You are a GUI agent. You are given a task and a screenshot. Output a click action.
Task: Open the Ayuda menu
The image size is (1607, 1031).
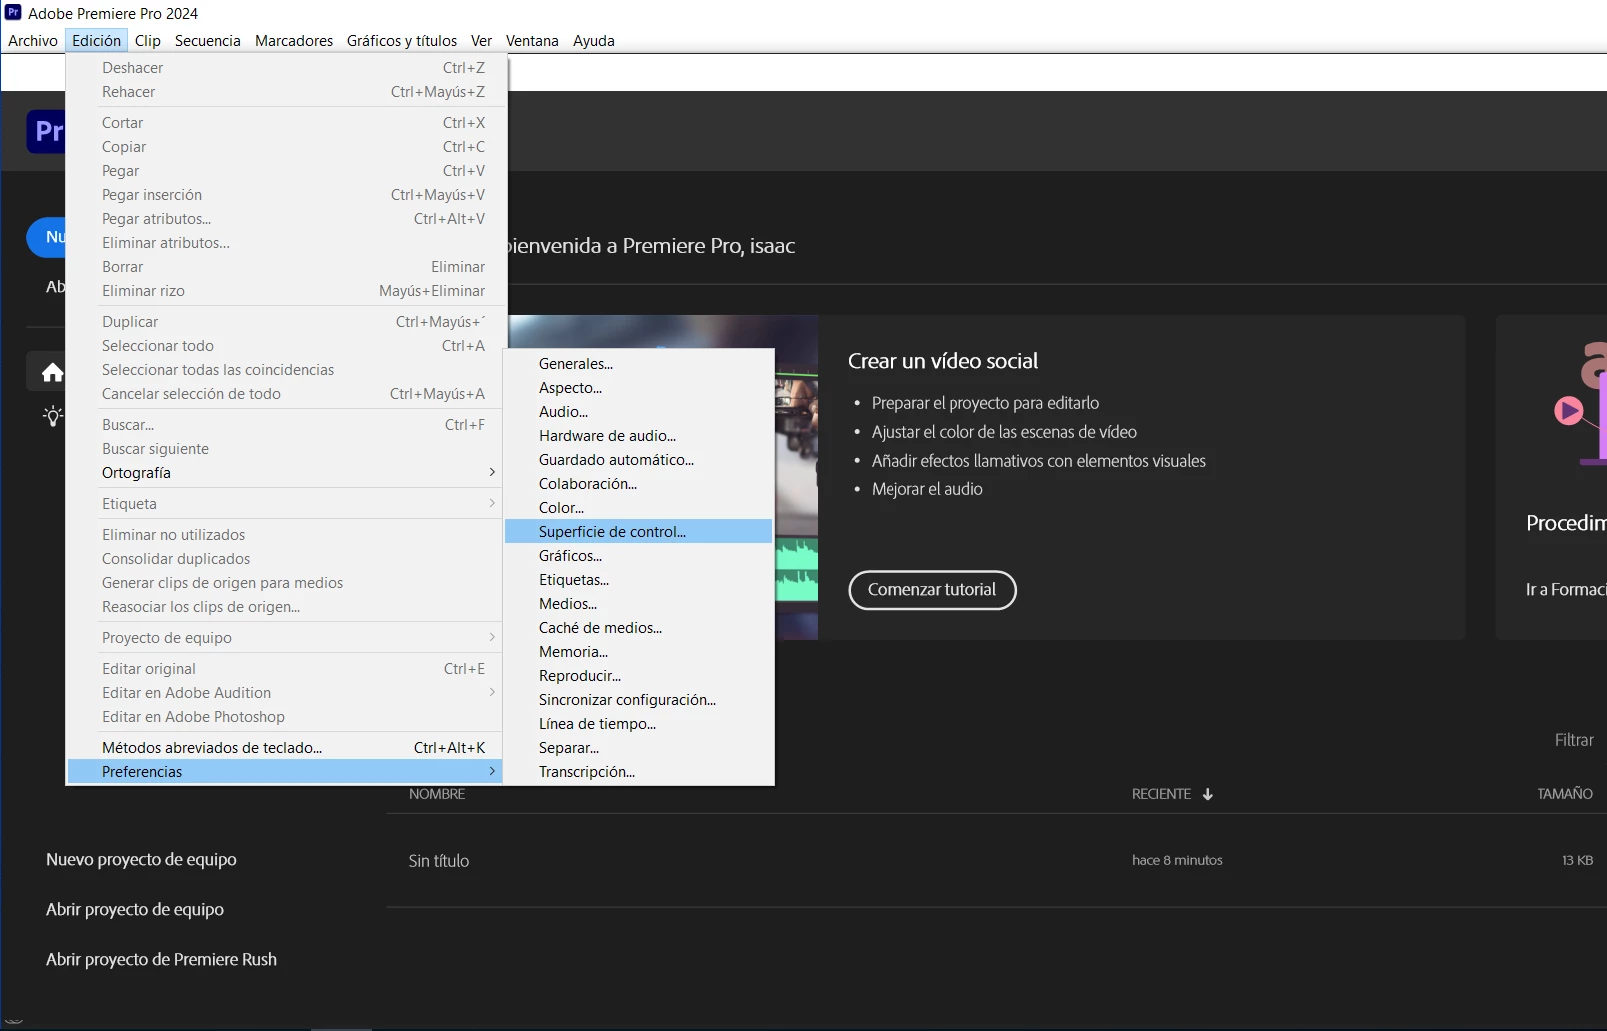tap(594, 41)
